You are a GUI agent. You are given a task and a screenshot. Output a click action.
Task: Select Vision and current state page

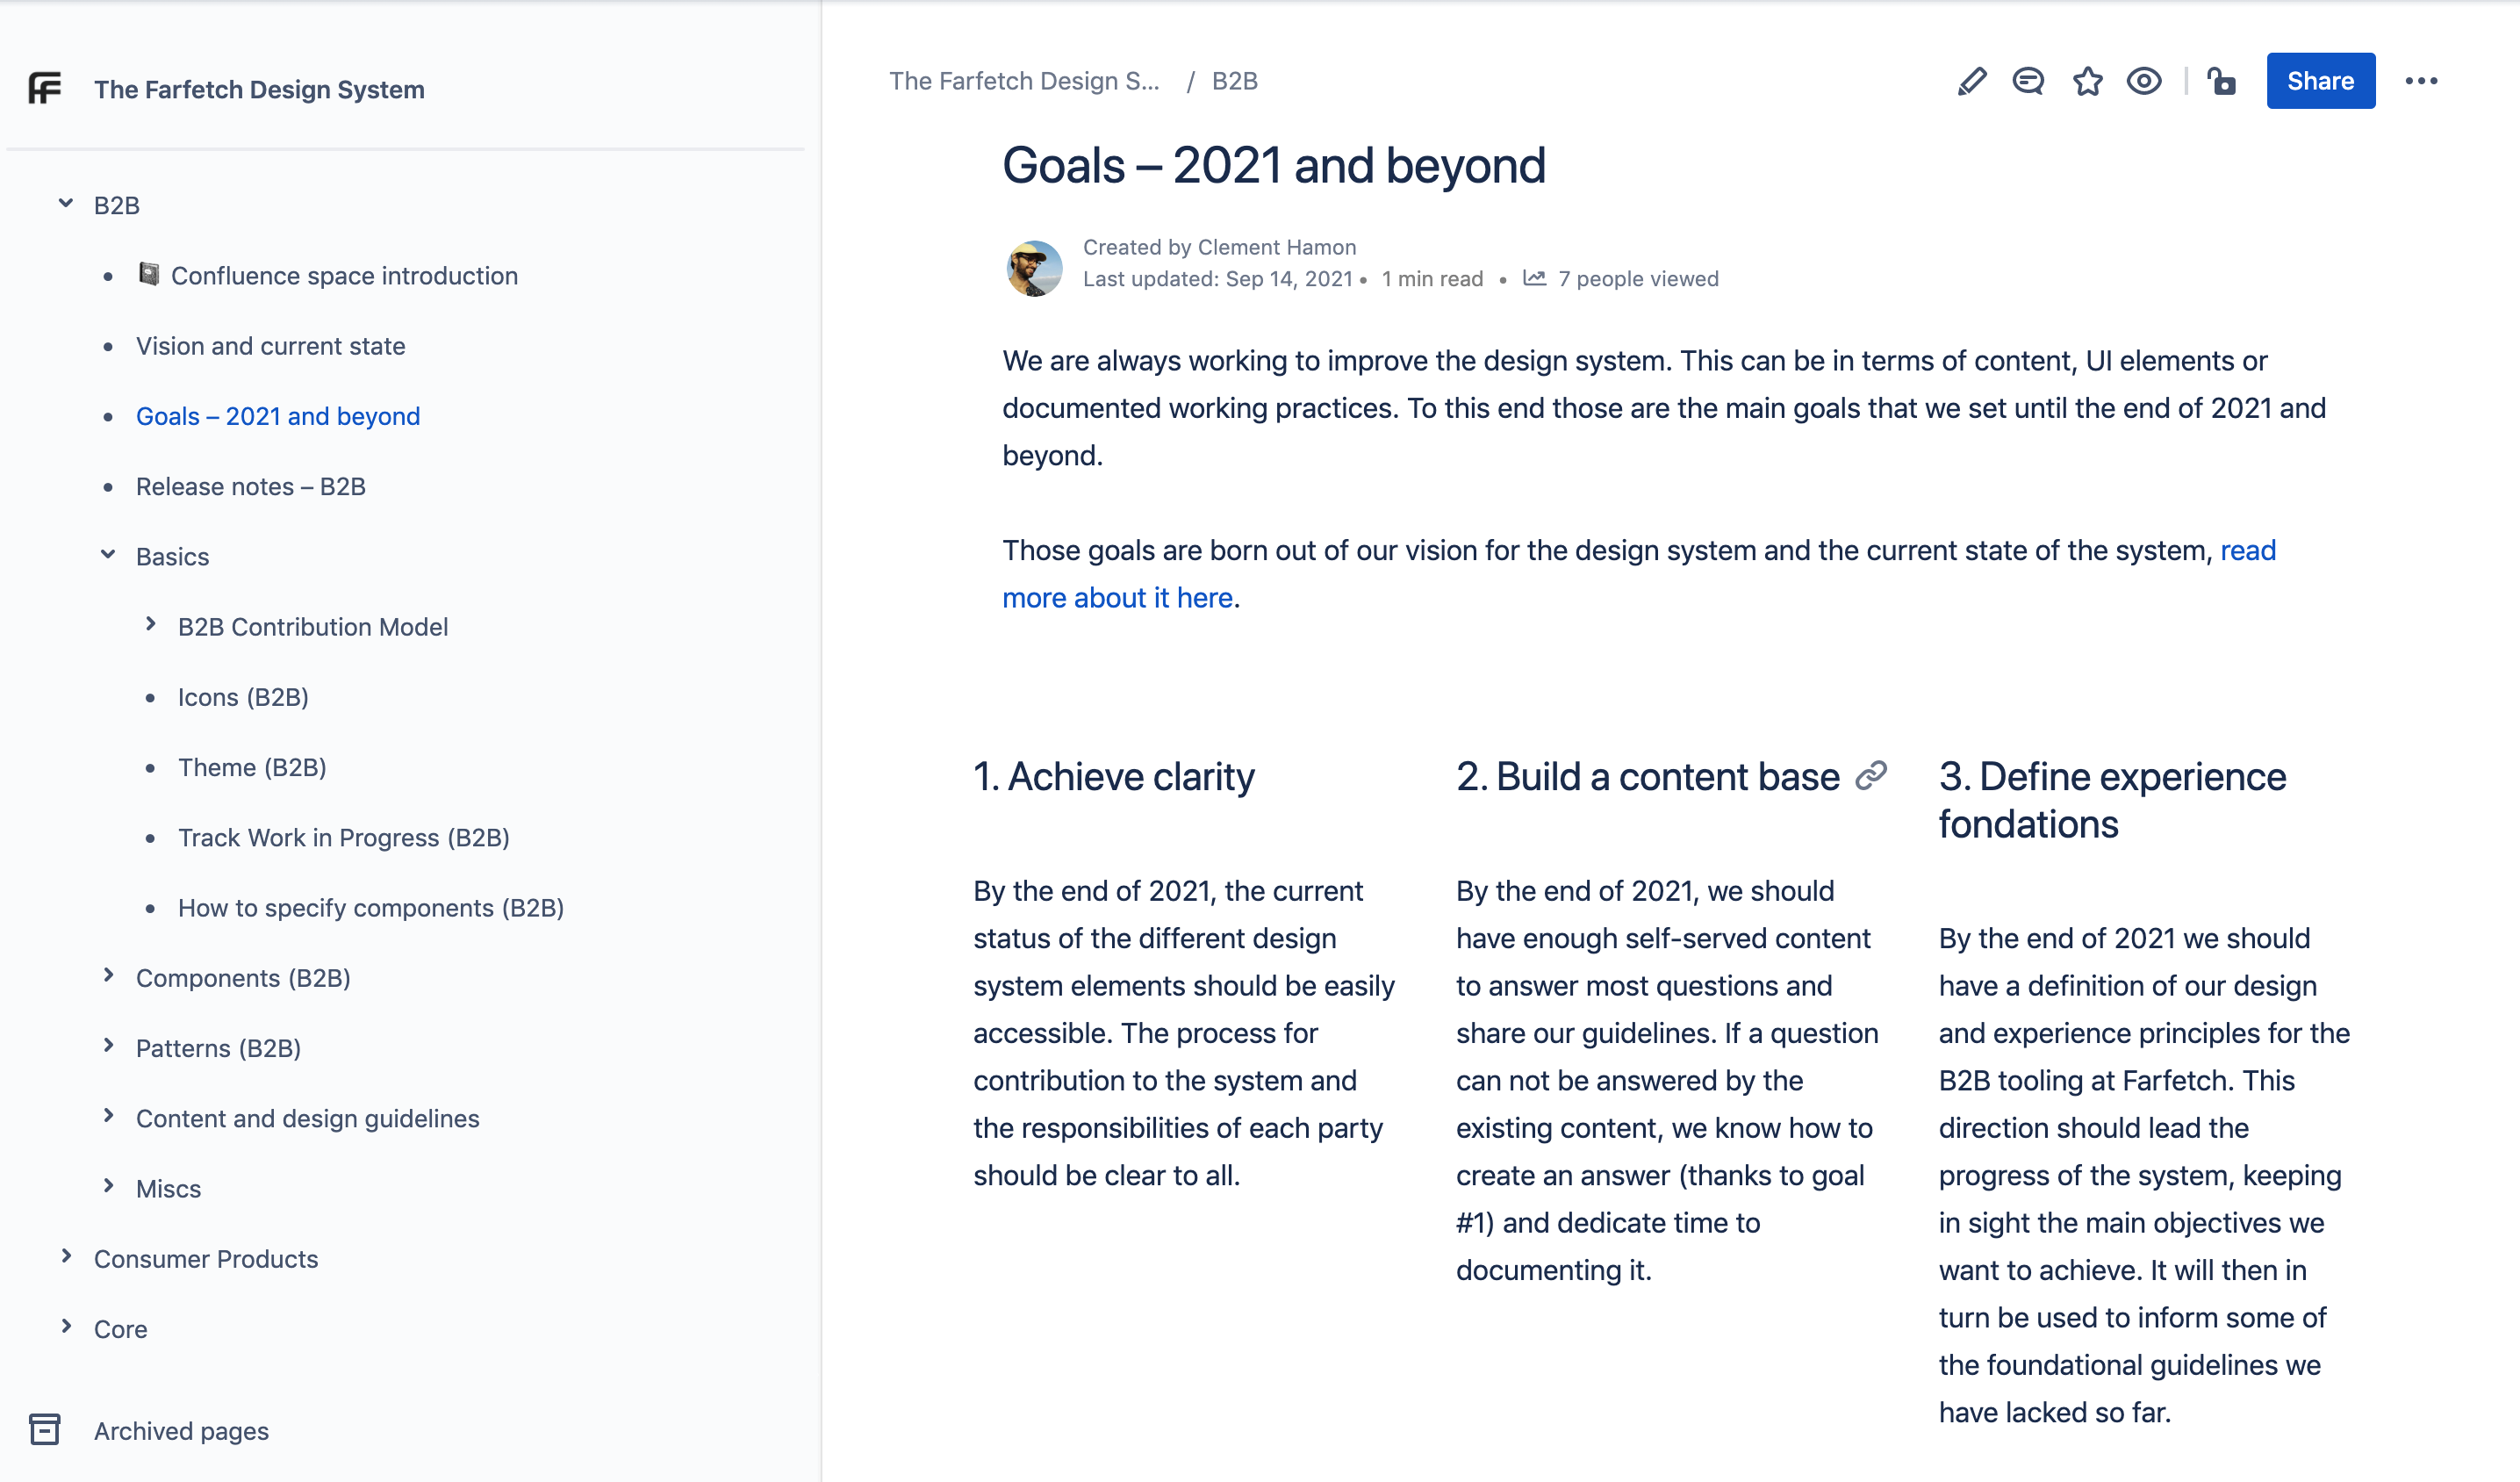pyautogui.click(x=271, y=346)
